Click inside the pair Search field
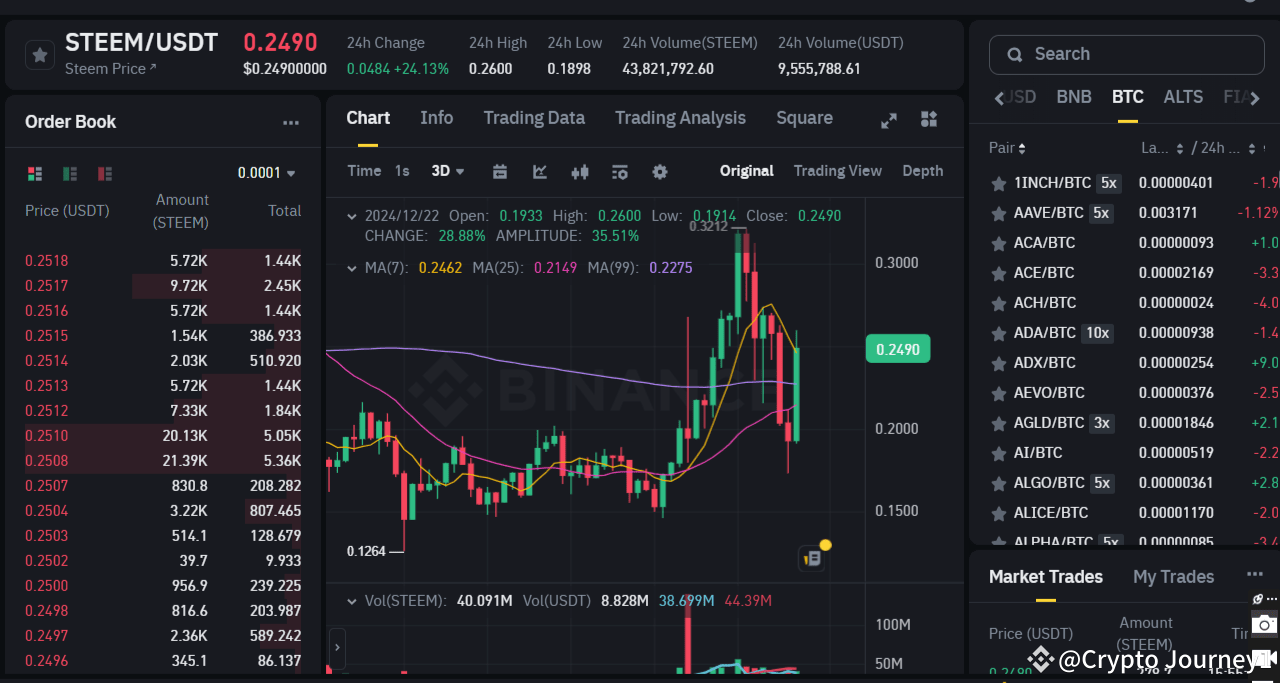This screenshot has height=683, width=1280. 1126,54
